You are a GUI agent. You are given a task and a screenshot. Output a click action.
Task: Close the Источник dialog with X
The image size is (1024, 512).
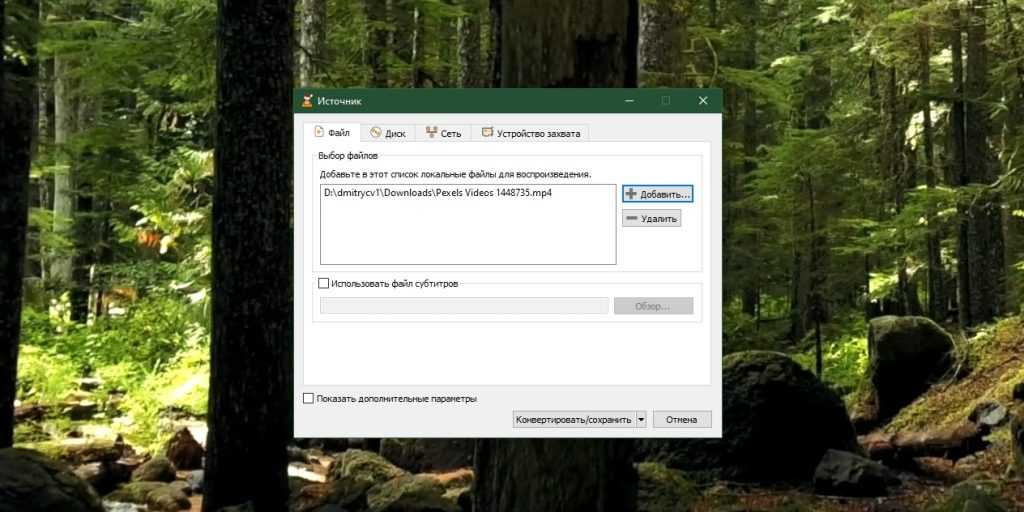click(x=703, y=101)
